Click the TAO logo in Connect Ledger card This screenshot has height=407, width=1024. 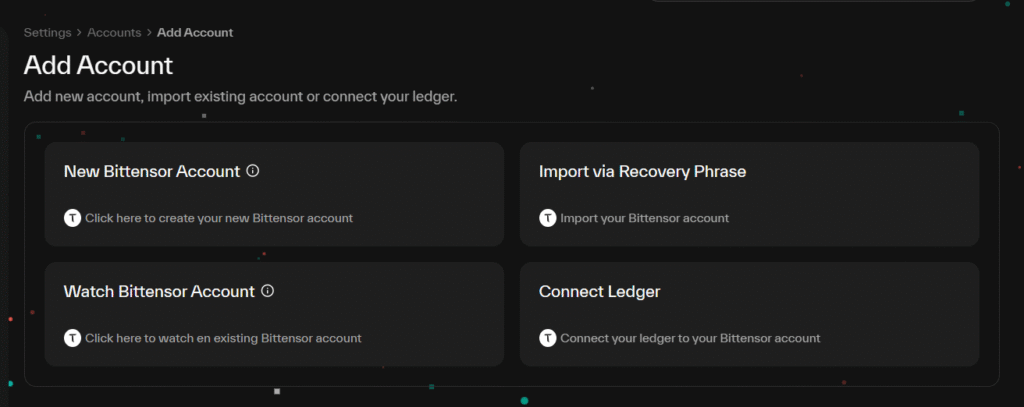(x=547, y=338)
